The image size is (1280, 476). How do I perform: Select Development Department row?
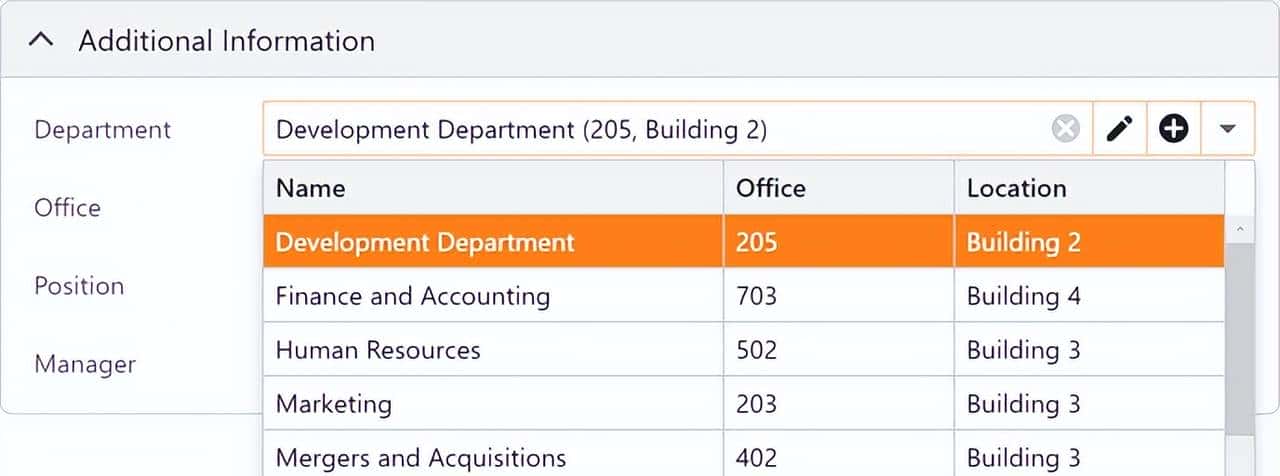[x=425, y=242]
